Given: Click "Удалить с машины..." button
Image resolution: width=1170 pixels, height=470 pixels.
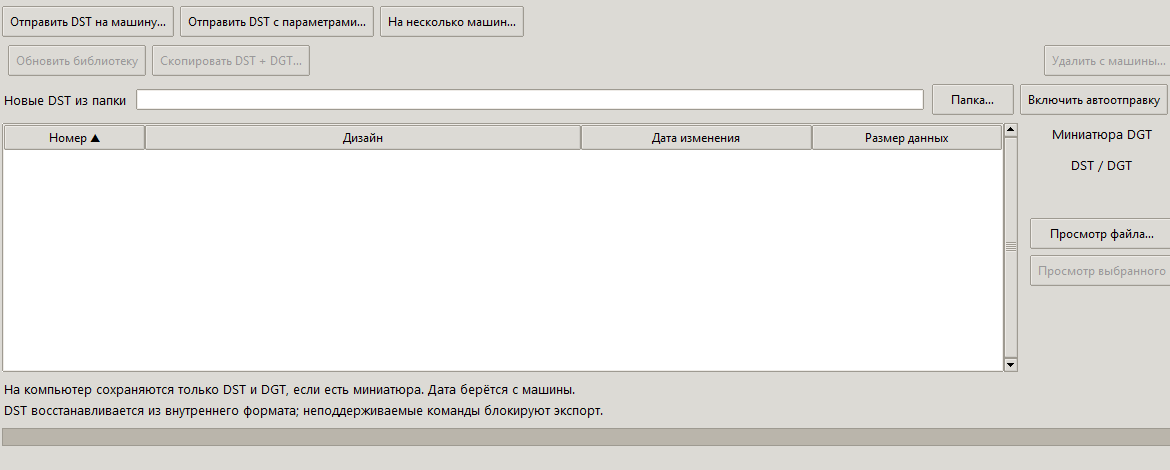Looking at the screenshot, I should tap(1108, 61).
